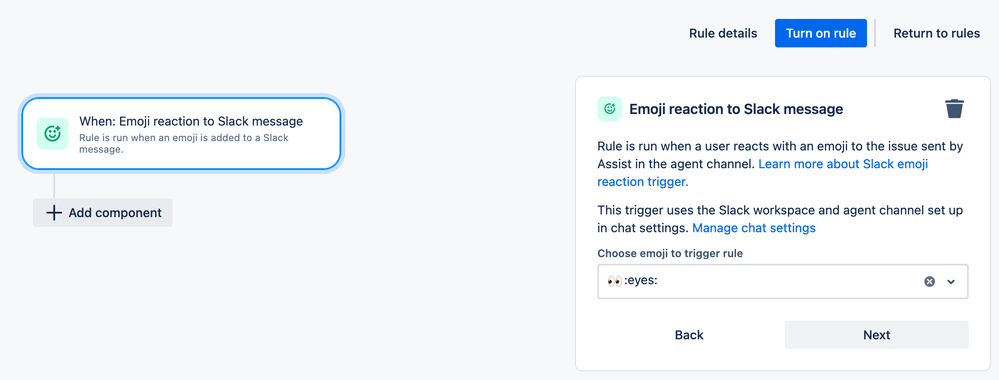999x380 pixels.
Task: Click the Choose emoji to trigger rule label
Action: point(670,253)
